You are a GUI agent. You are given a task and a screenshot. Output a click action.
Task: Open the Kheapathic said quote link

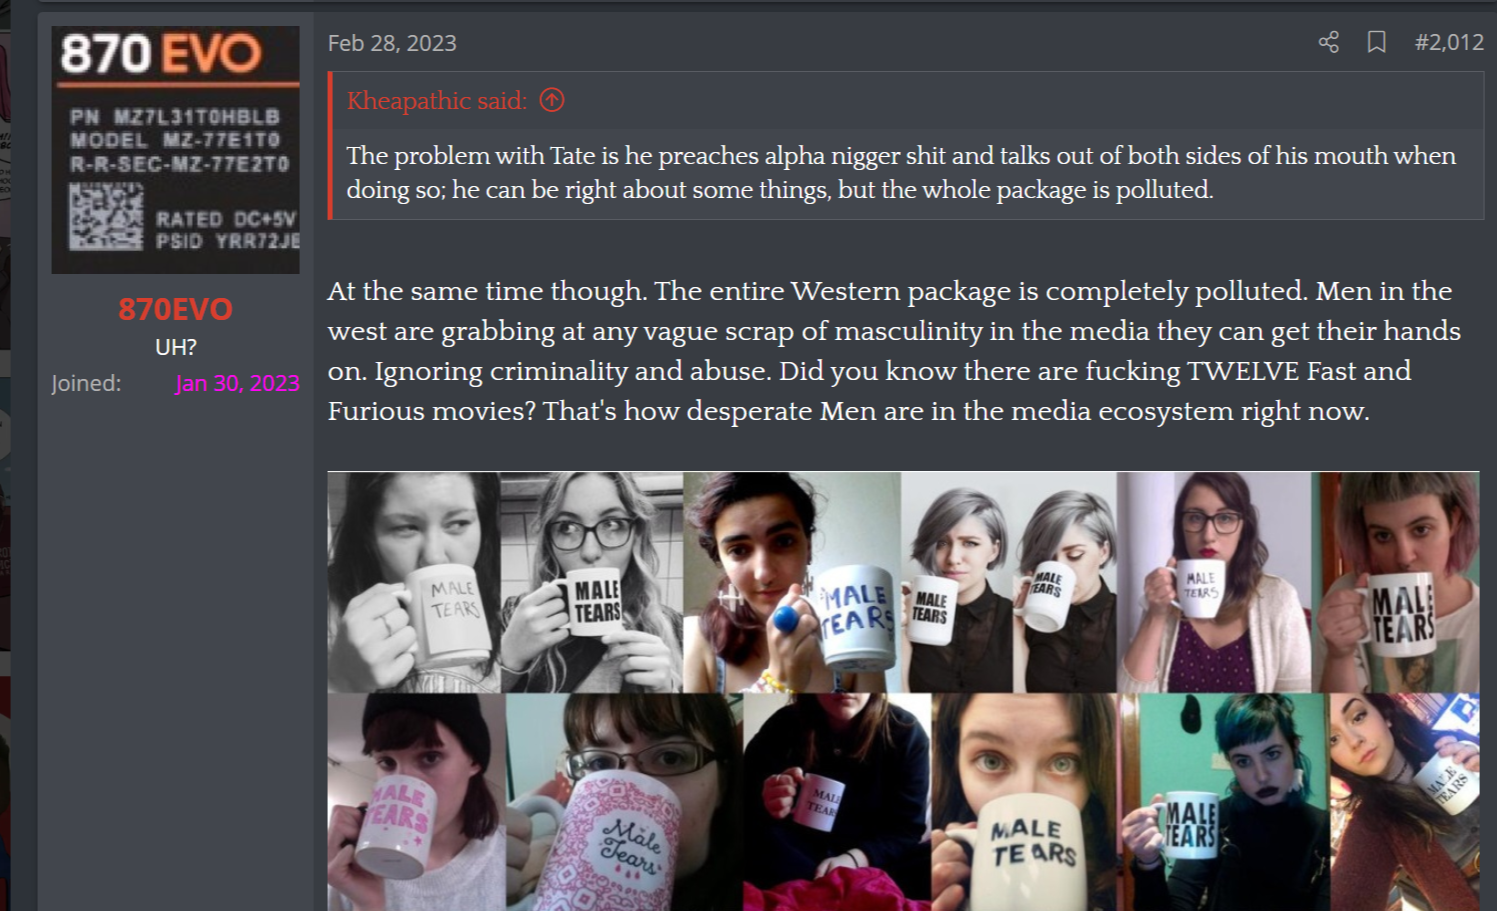pyautogui.click(x=436, y=100)
